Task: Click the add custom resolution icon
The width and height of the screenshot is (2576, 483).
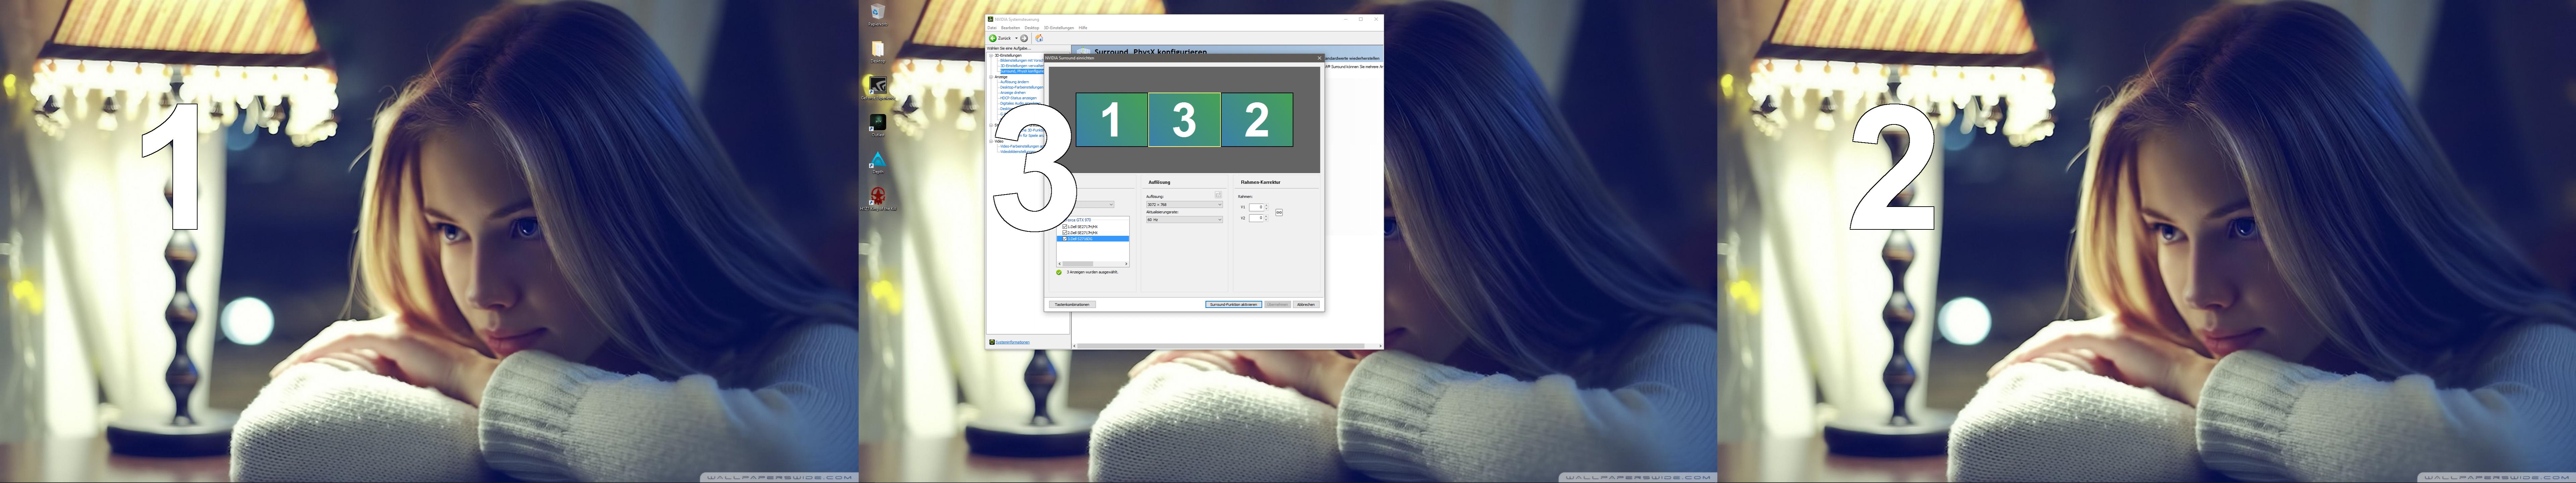Action: (1218, 195)
